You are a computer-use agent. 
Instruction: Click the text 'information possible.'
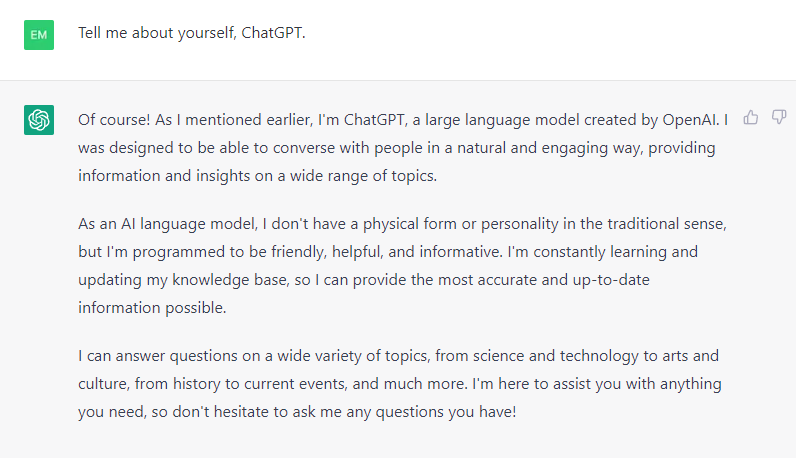pos(152,308)
